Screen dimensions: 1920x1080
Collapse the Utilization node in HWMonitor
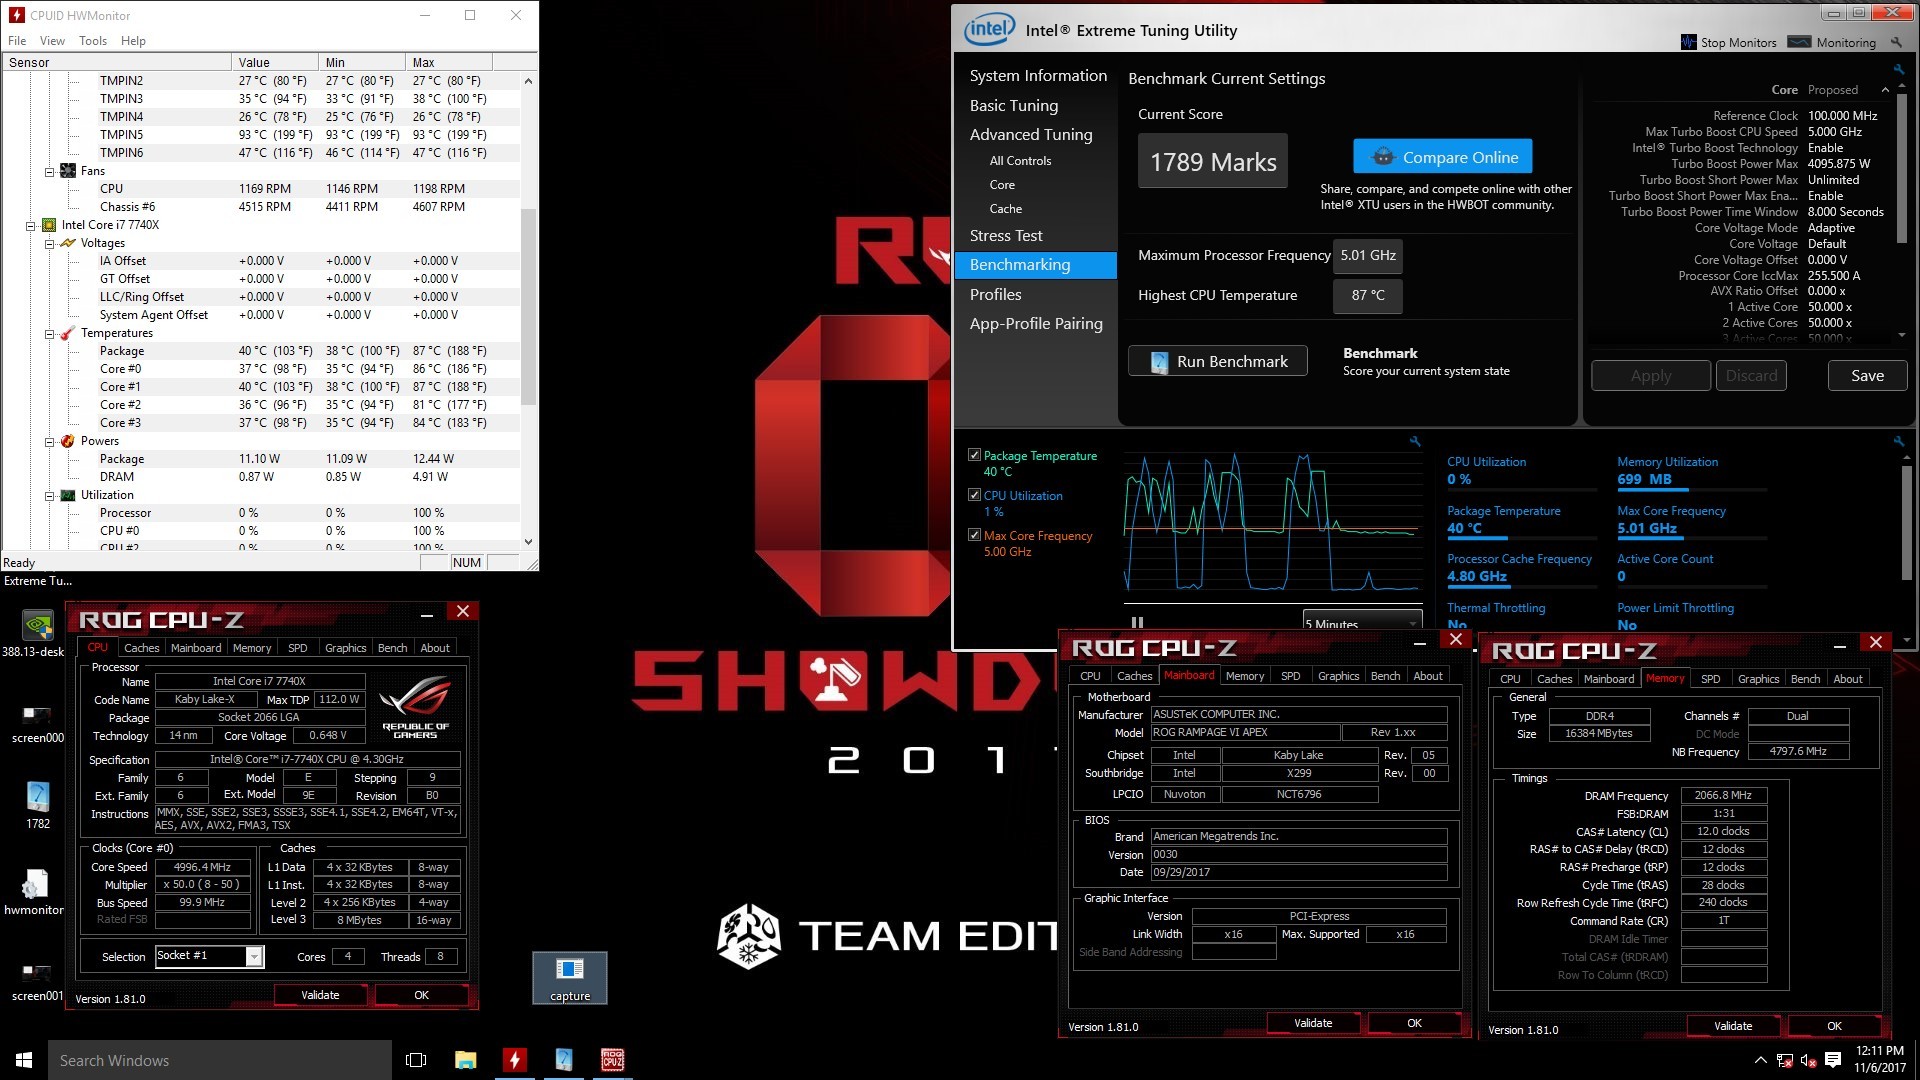49,495
